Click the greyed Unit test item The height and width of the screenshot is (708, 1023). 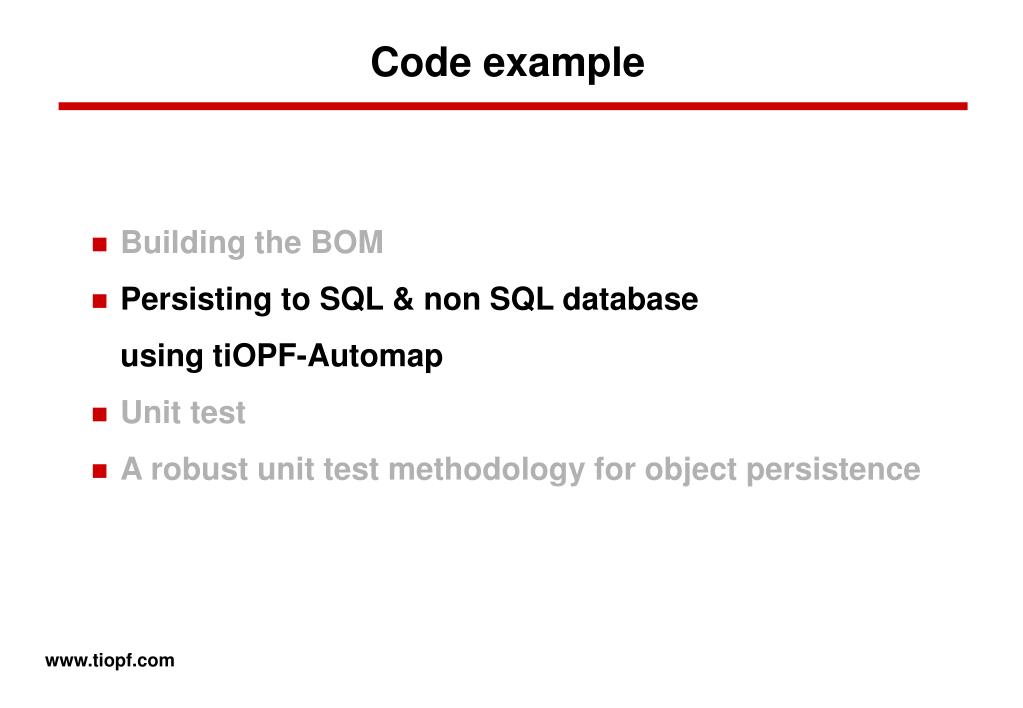tap(183, 412)
